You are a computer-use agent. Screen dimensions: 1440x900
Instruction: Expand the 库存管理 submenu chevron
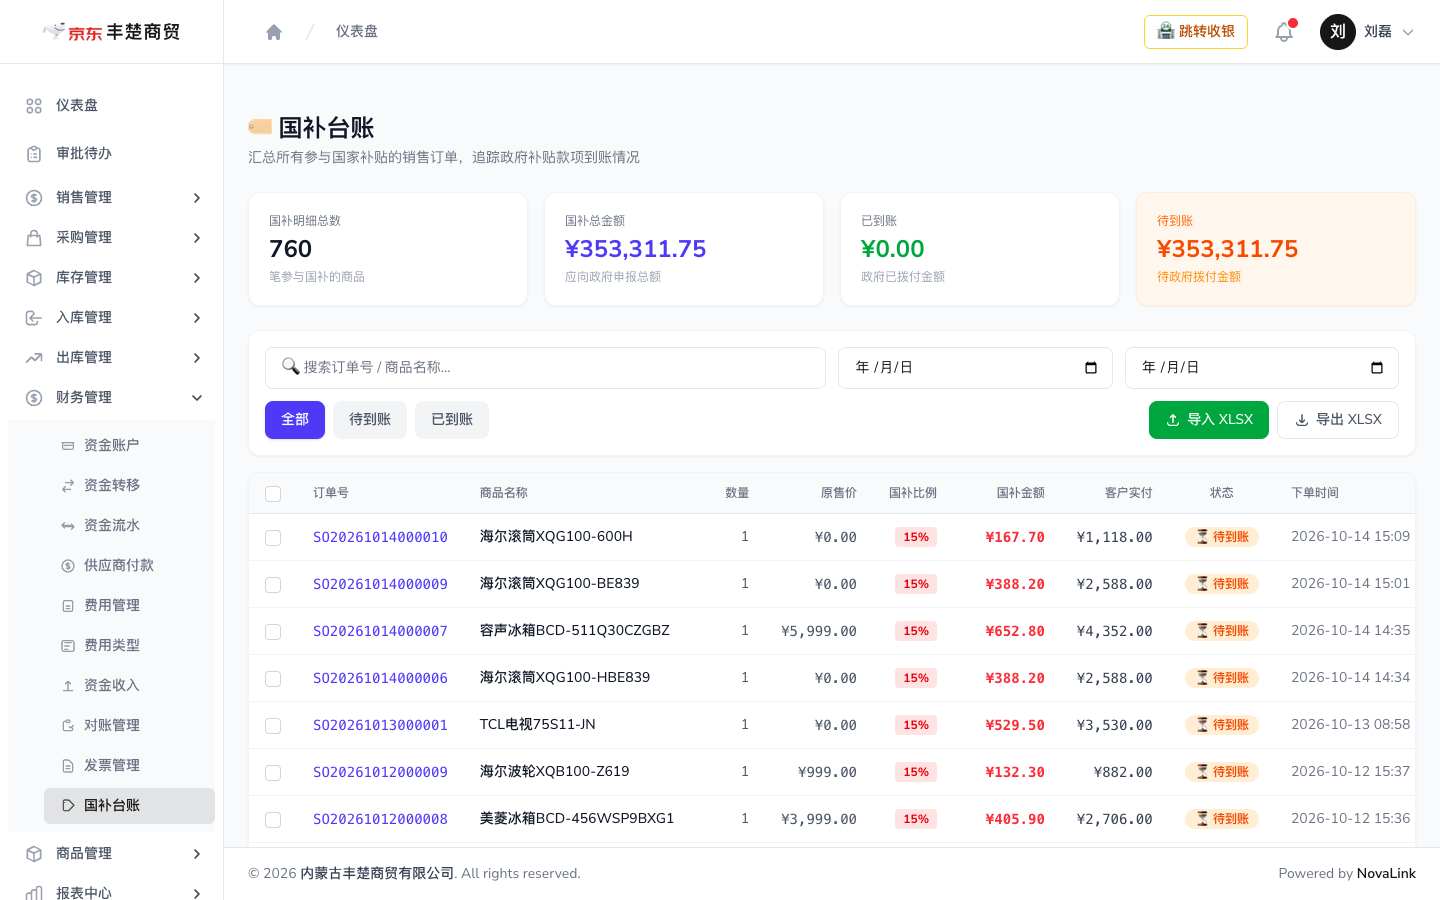197,278
